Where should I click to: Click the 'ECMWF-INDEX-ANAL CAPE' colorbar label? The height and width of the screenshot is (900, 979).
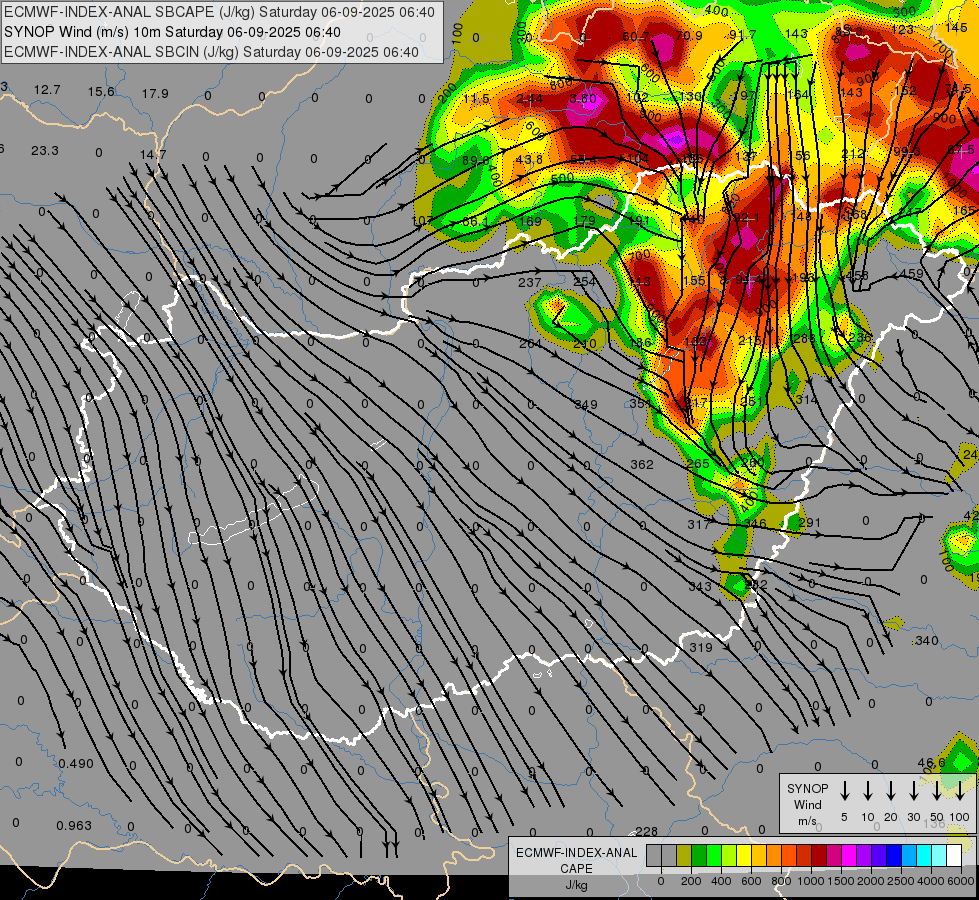576,861
